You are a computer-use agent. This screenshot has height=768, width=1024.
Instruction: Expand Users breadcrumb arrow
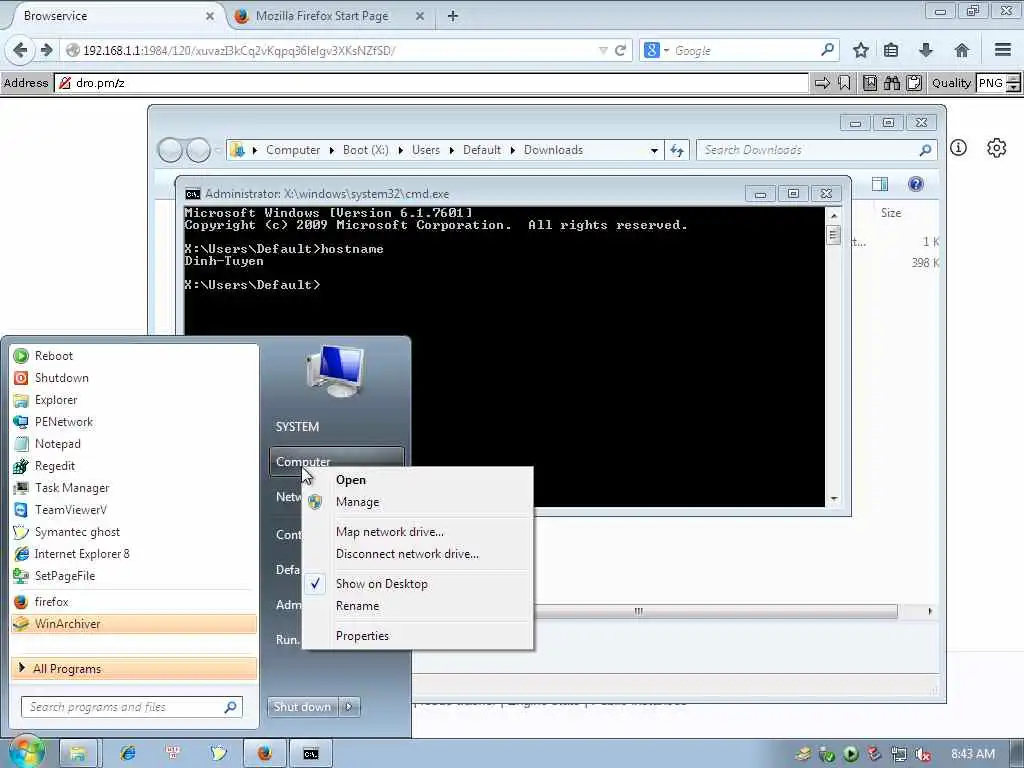coord(451,150)
